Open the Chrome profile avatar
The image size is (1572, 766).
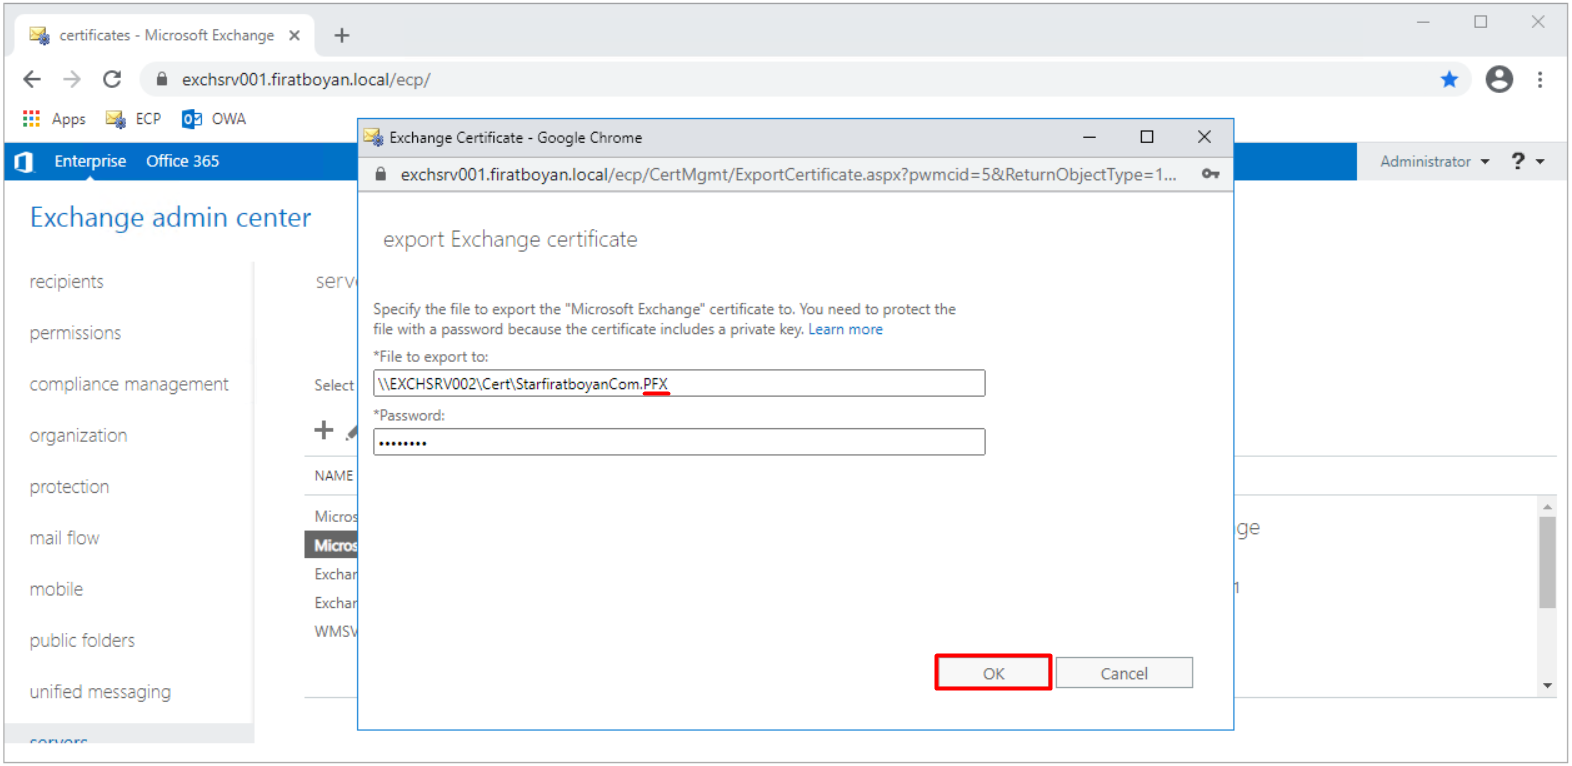(x=1499, y=79)
